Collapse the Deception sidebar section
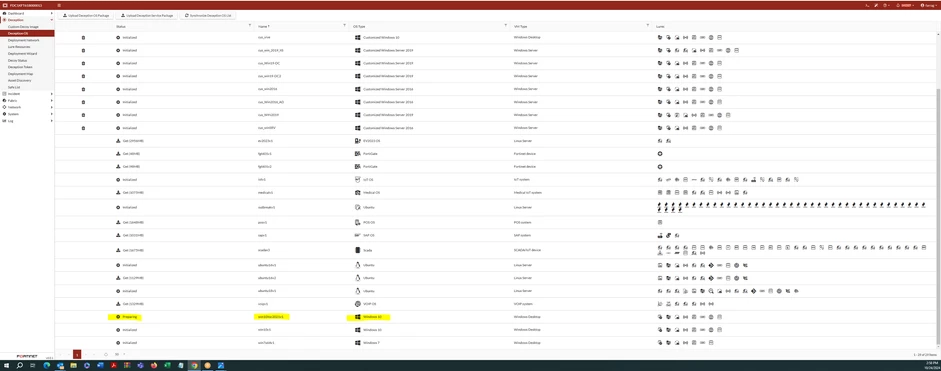The height and width of the screenshot is (371, 941). pyautogui.click(x=27, y=20)
